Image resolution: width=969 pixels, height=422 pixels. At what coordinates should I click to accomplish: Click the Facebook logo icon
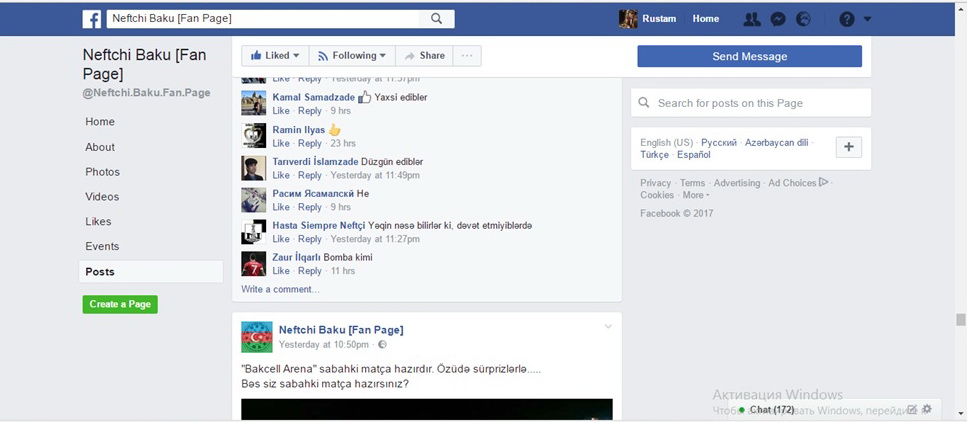point(91,19)
